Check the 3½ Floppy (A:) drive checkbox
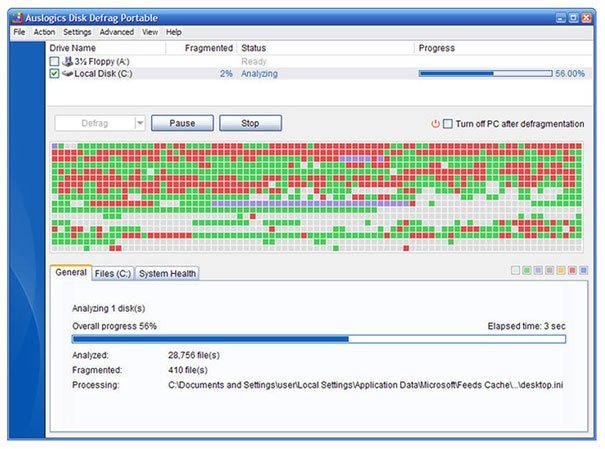 click(54, 61)
